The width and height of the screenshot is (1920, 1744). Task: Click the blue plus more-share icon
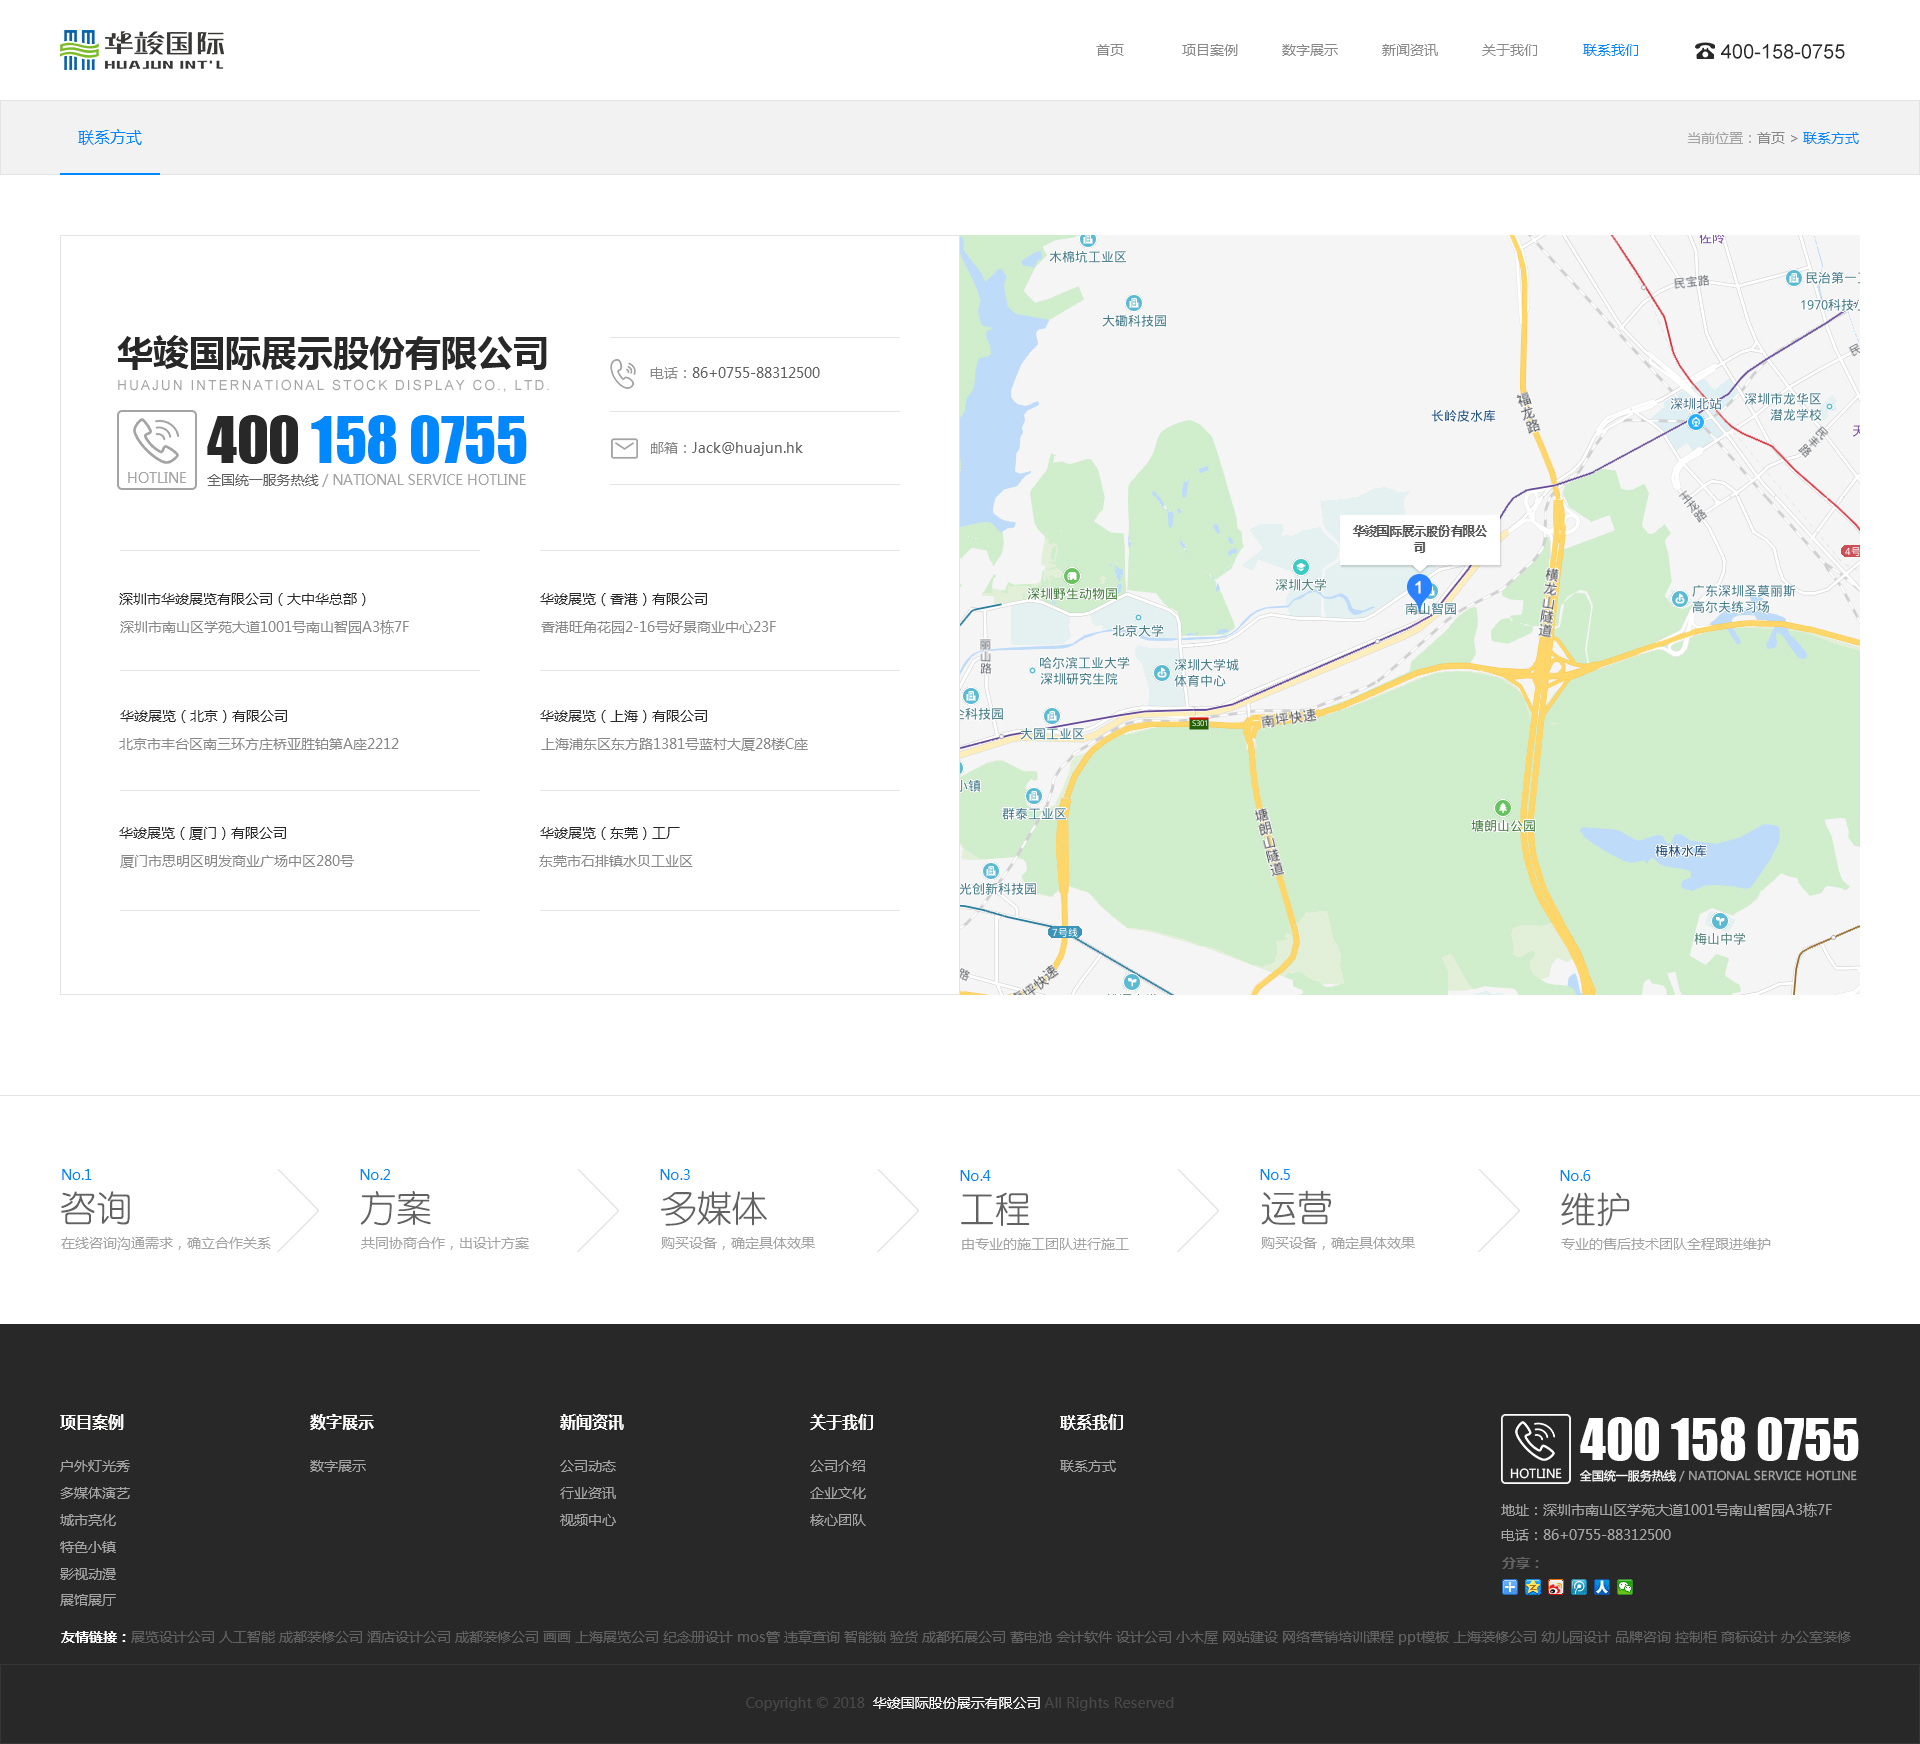pyautogui.click(x=1510, y=1587)
